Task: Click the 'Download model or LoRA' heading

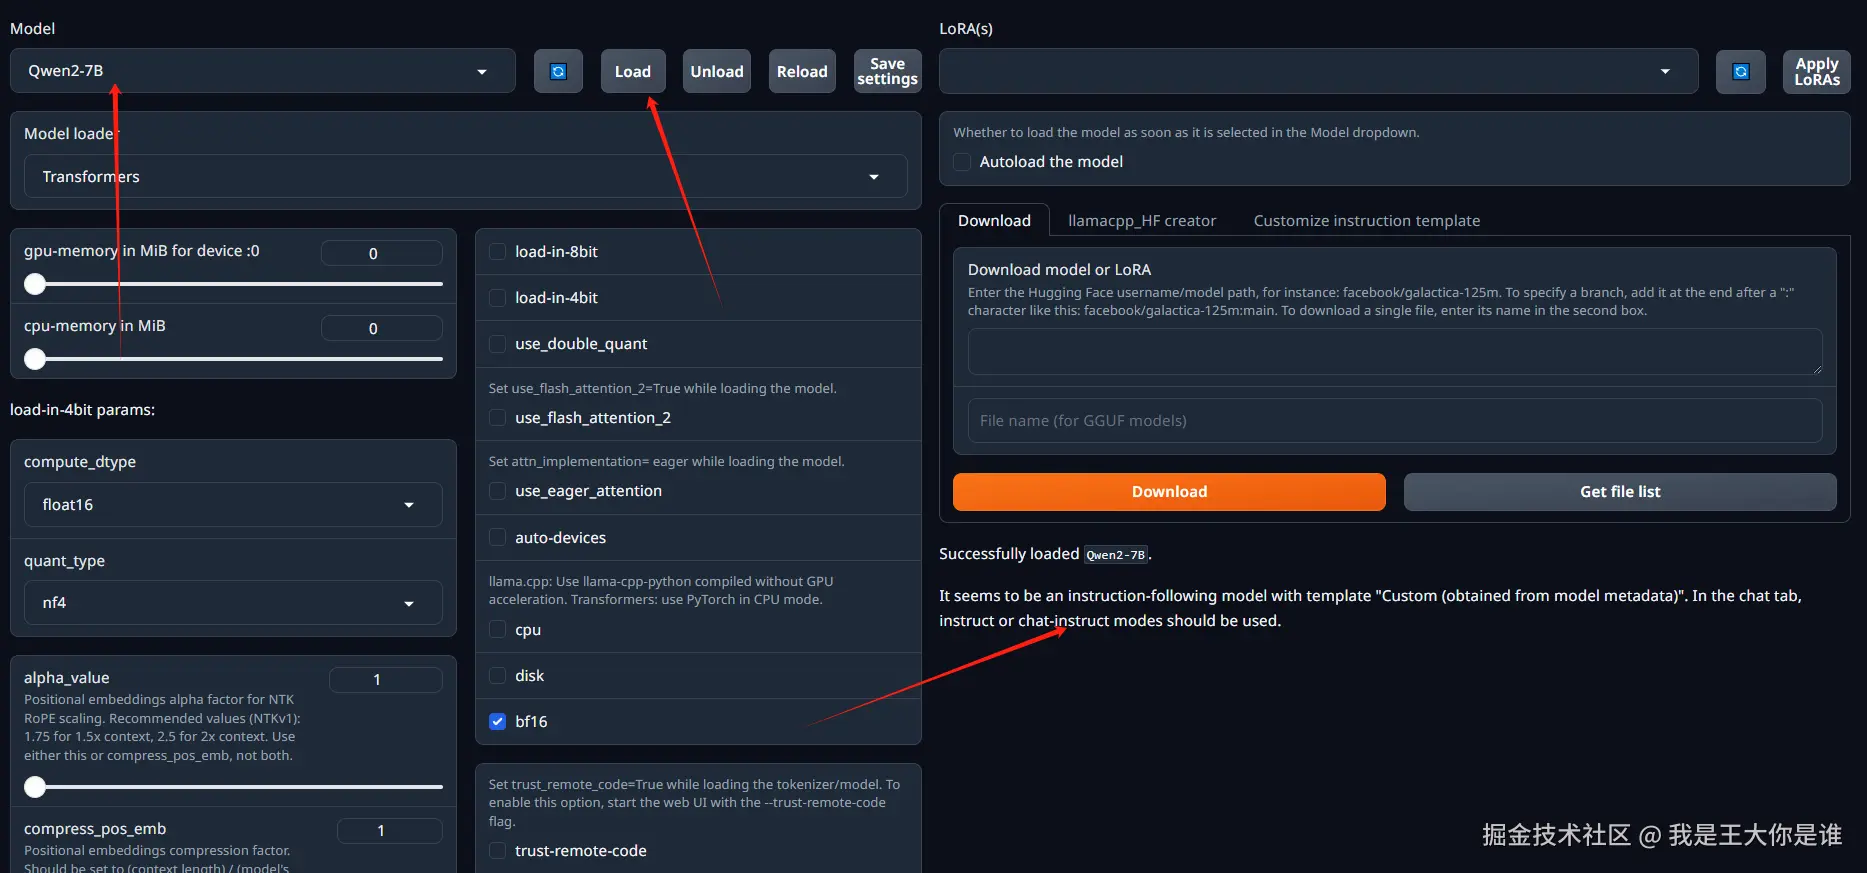Action: click(1059, 270)
